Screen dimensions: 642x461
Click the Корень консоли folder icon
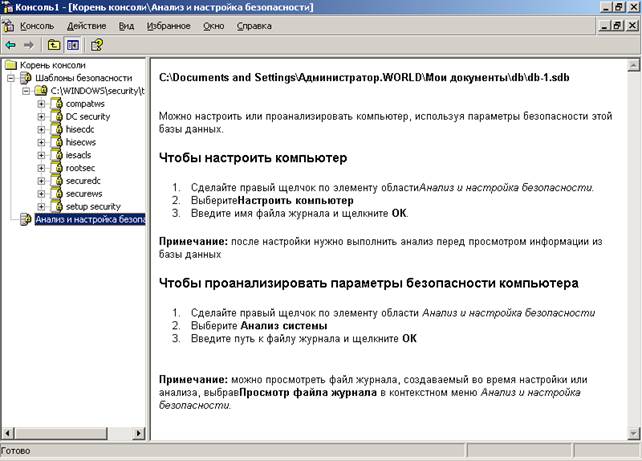click(x=11, y=65)
